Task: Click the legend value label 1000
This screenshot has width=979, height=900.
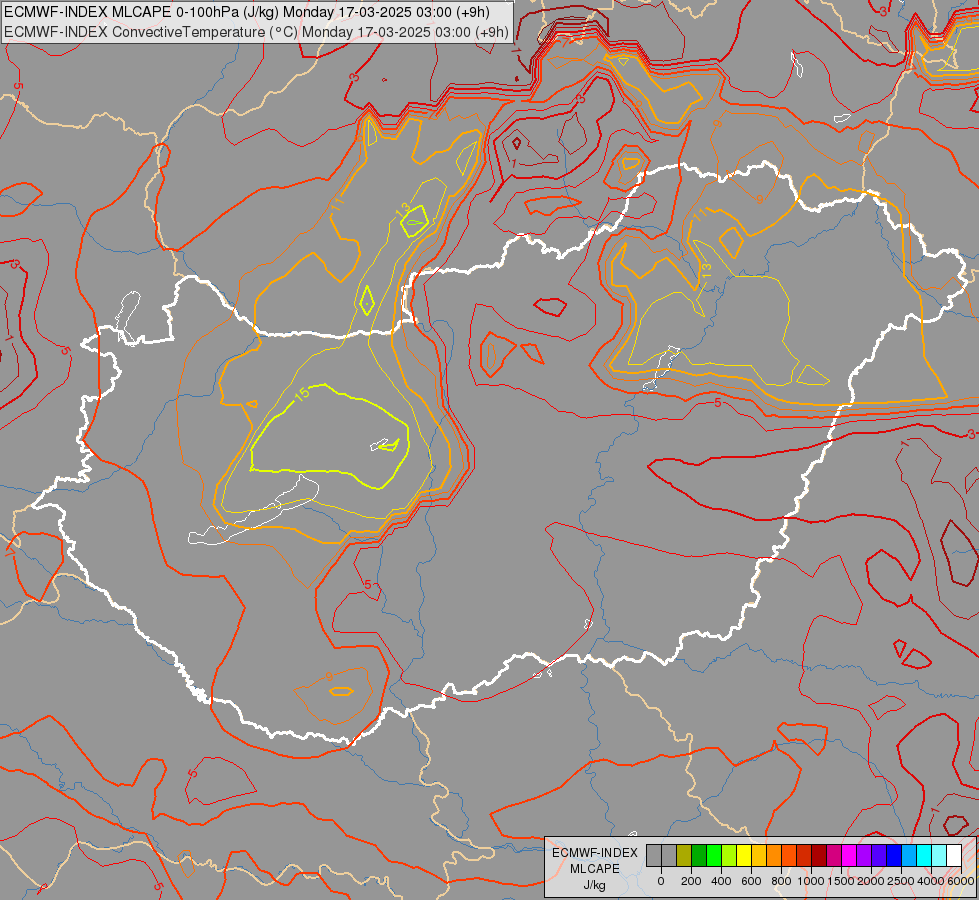Action: click(x=811, y=881)
